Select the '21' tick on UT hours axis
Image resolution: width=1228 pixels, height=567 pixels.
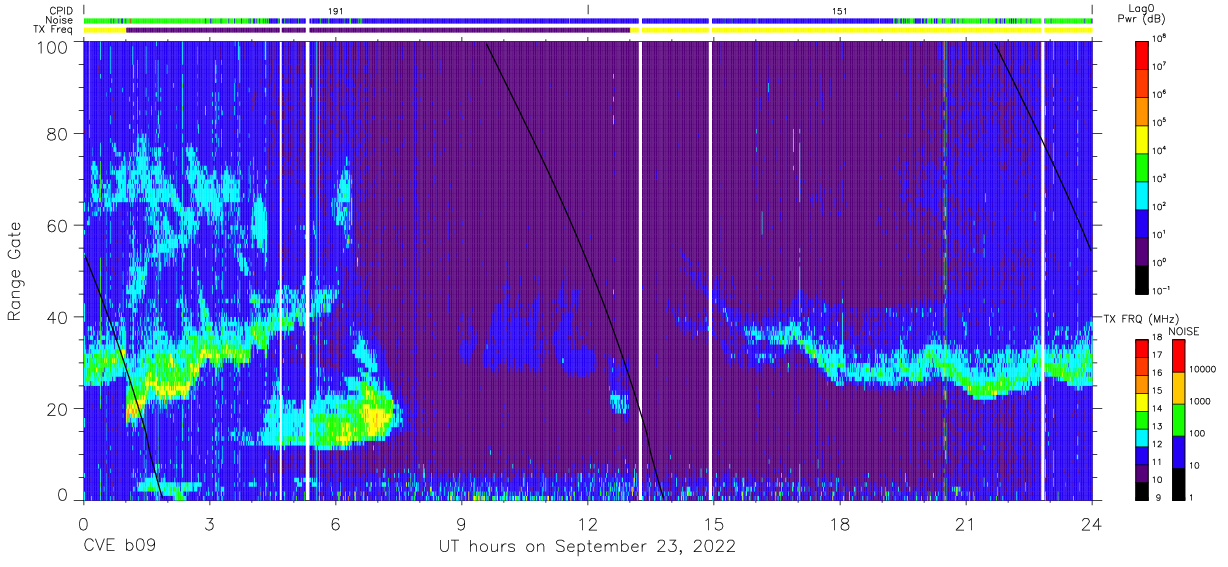tap(966, 523)
